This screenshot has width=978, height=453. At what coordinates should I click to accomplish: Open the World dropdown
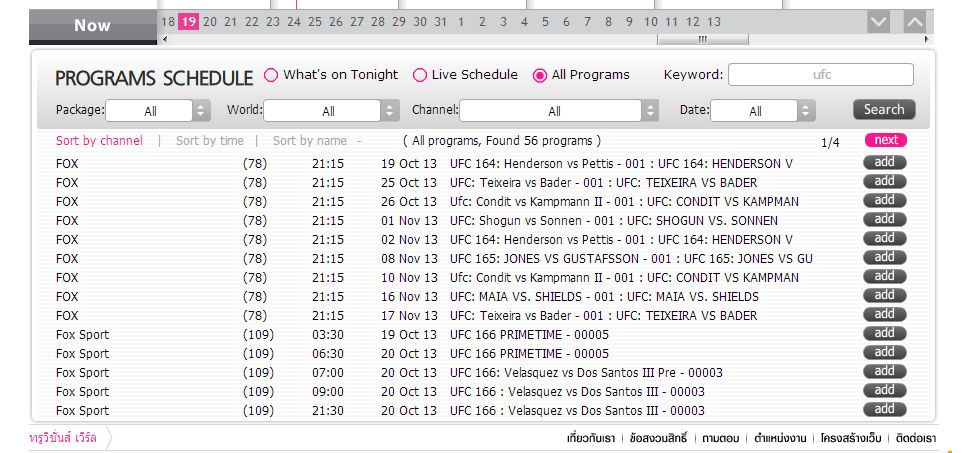pos(331,110)
